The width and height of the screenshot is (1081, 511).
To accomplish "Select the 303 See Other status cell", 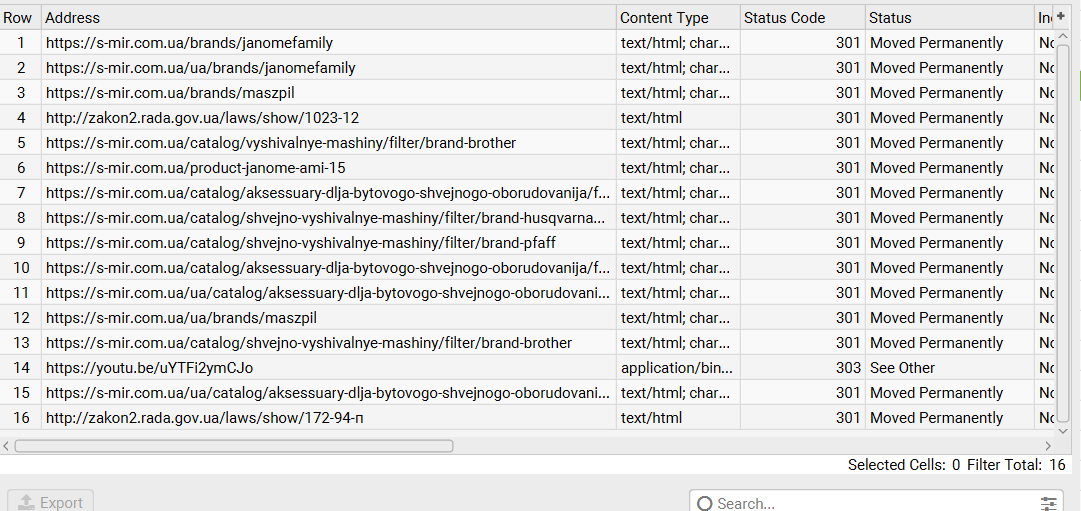I will pyautogui.click(x=902, y=368).
